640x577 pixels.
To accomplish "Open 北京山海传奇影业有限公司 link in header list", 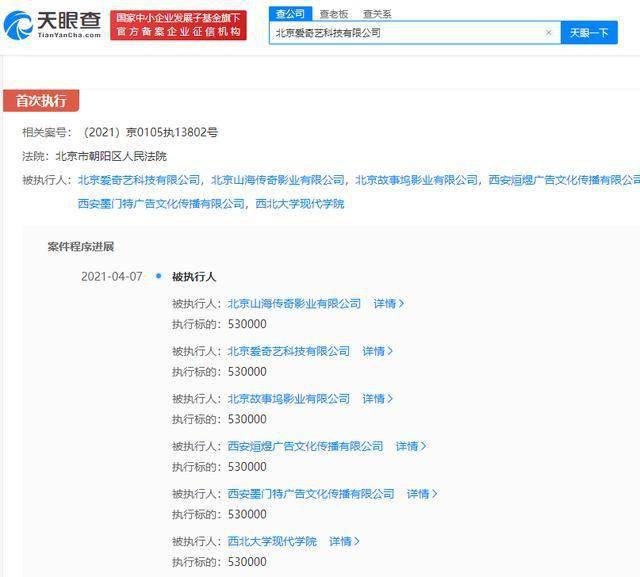I will (x=278, y=180).
